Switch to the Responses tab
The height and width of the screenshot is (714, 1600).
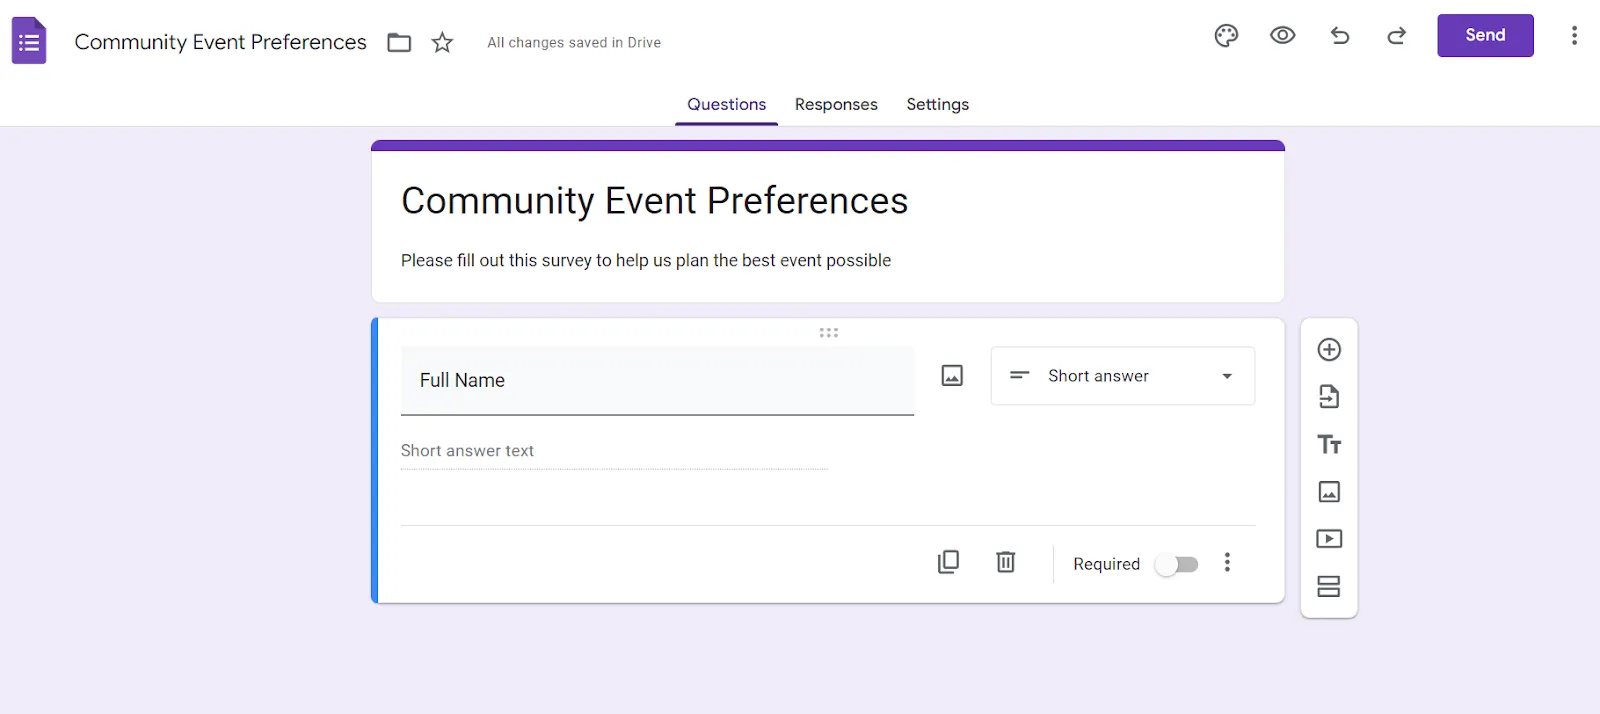pyautogui.click(x=836, y=104)
